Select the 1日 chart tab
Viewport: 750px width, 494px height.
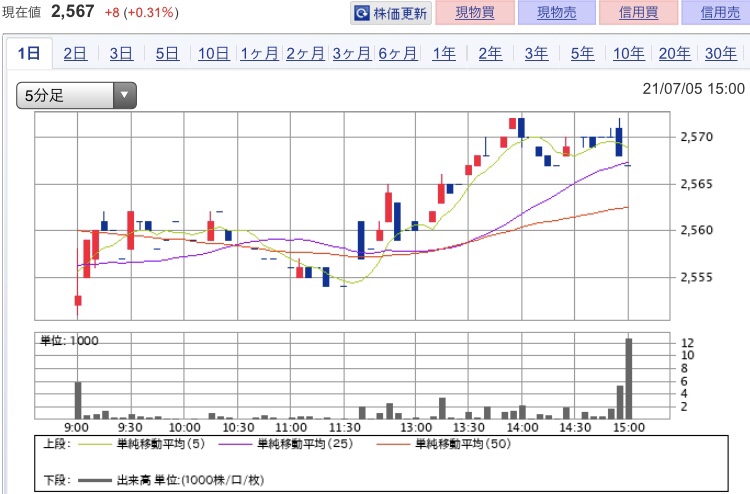(x=29, y=53)
